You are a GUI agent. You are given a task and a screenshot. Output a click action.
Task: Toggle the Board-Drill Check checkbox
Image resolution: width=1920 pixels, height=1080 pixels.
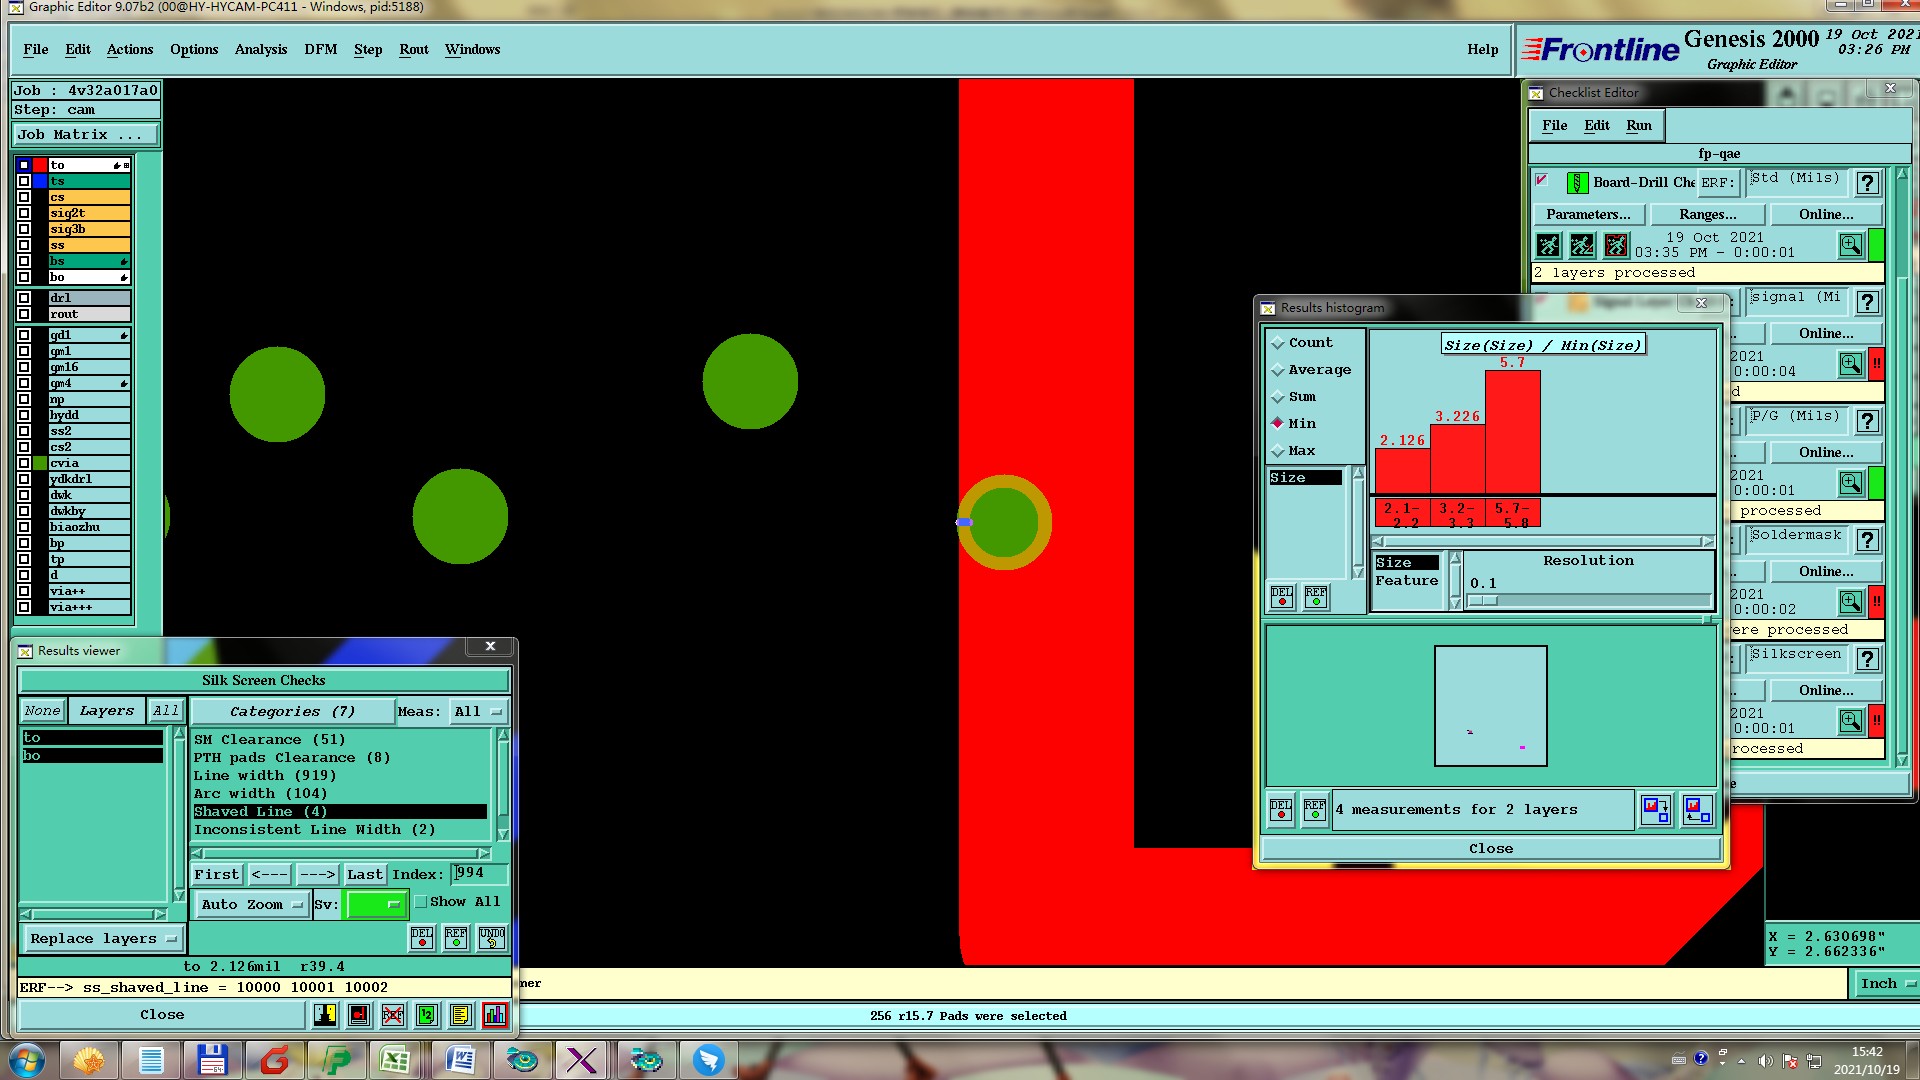point(1542,181)
